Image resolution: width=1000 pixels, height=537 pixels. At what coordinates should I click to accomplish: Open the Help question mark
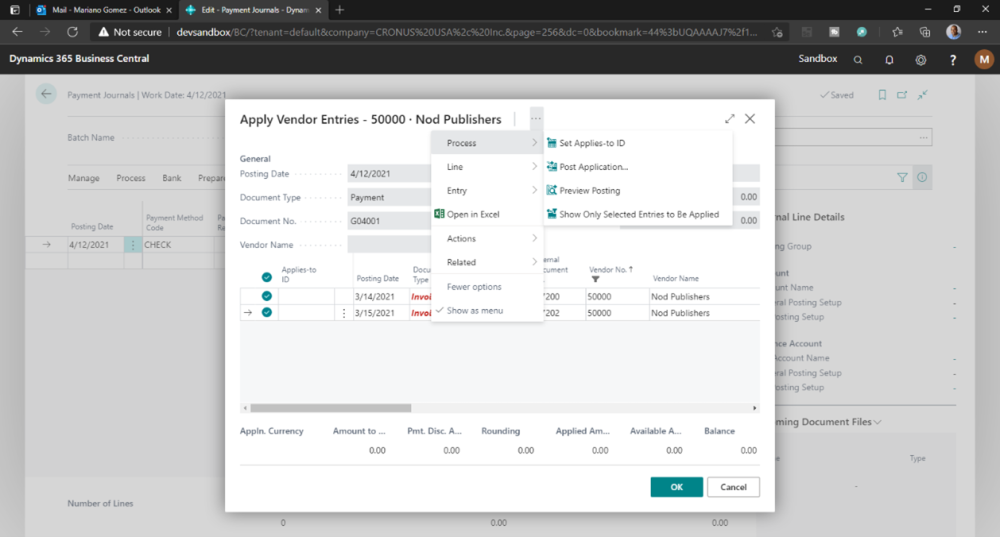952,60
